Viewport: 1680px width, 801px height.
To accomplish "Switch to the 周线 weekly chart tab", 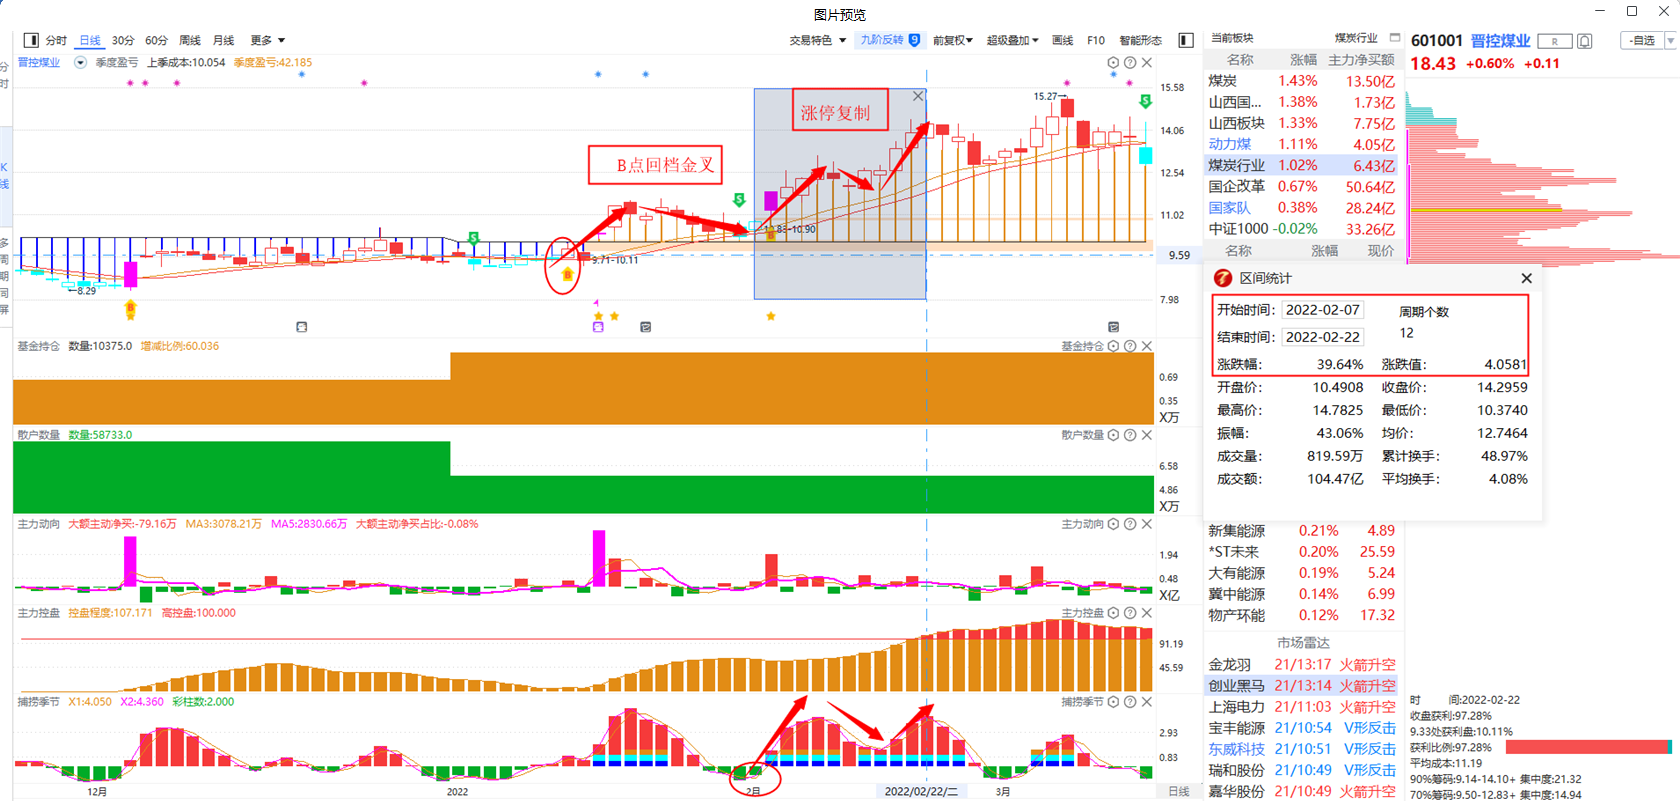I will pos(190,40).
